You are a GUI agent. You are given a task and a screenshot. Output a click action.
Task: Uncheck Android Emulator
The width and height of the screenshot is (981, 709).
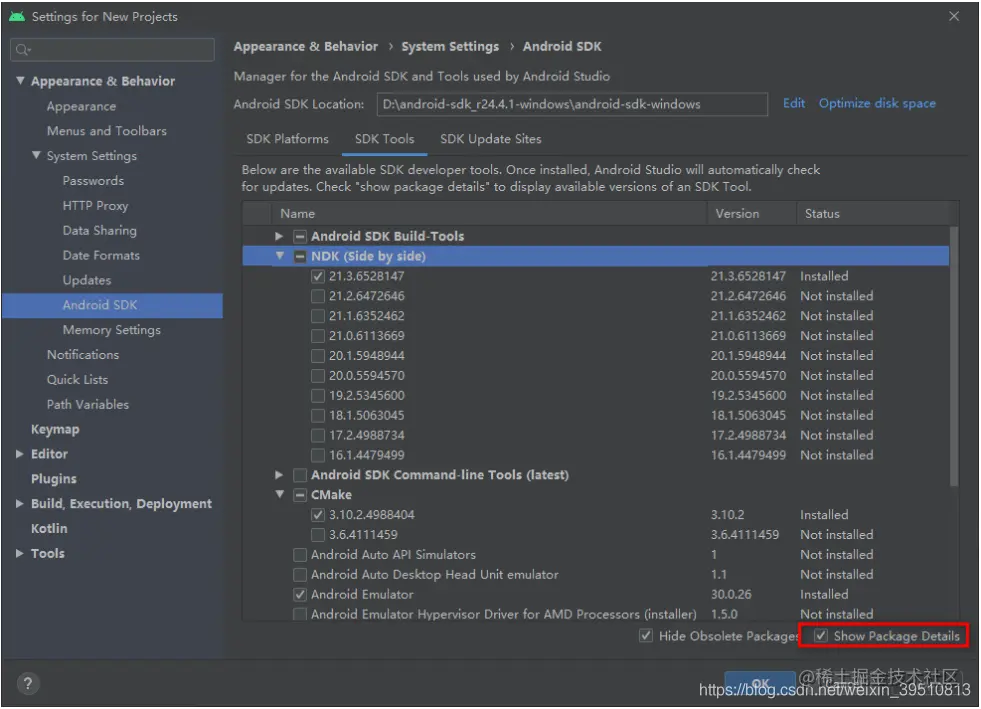click(x=300, y=594)
